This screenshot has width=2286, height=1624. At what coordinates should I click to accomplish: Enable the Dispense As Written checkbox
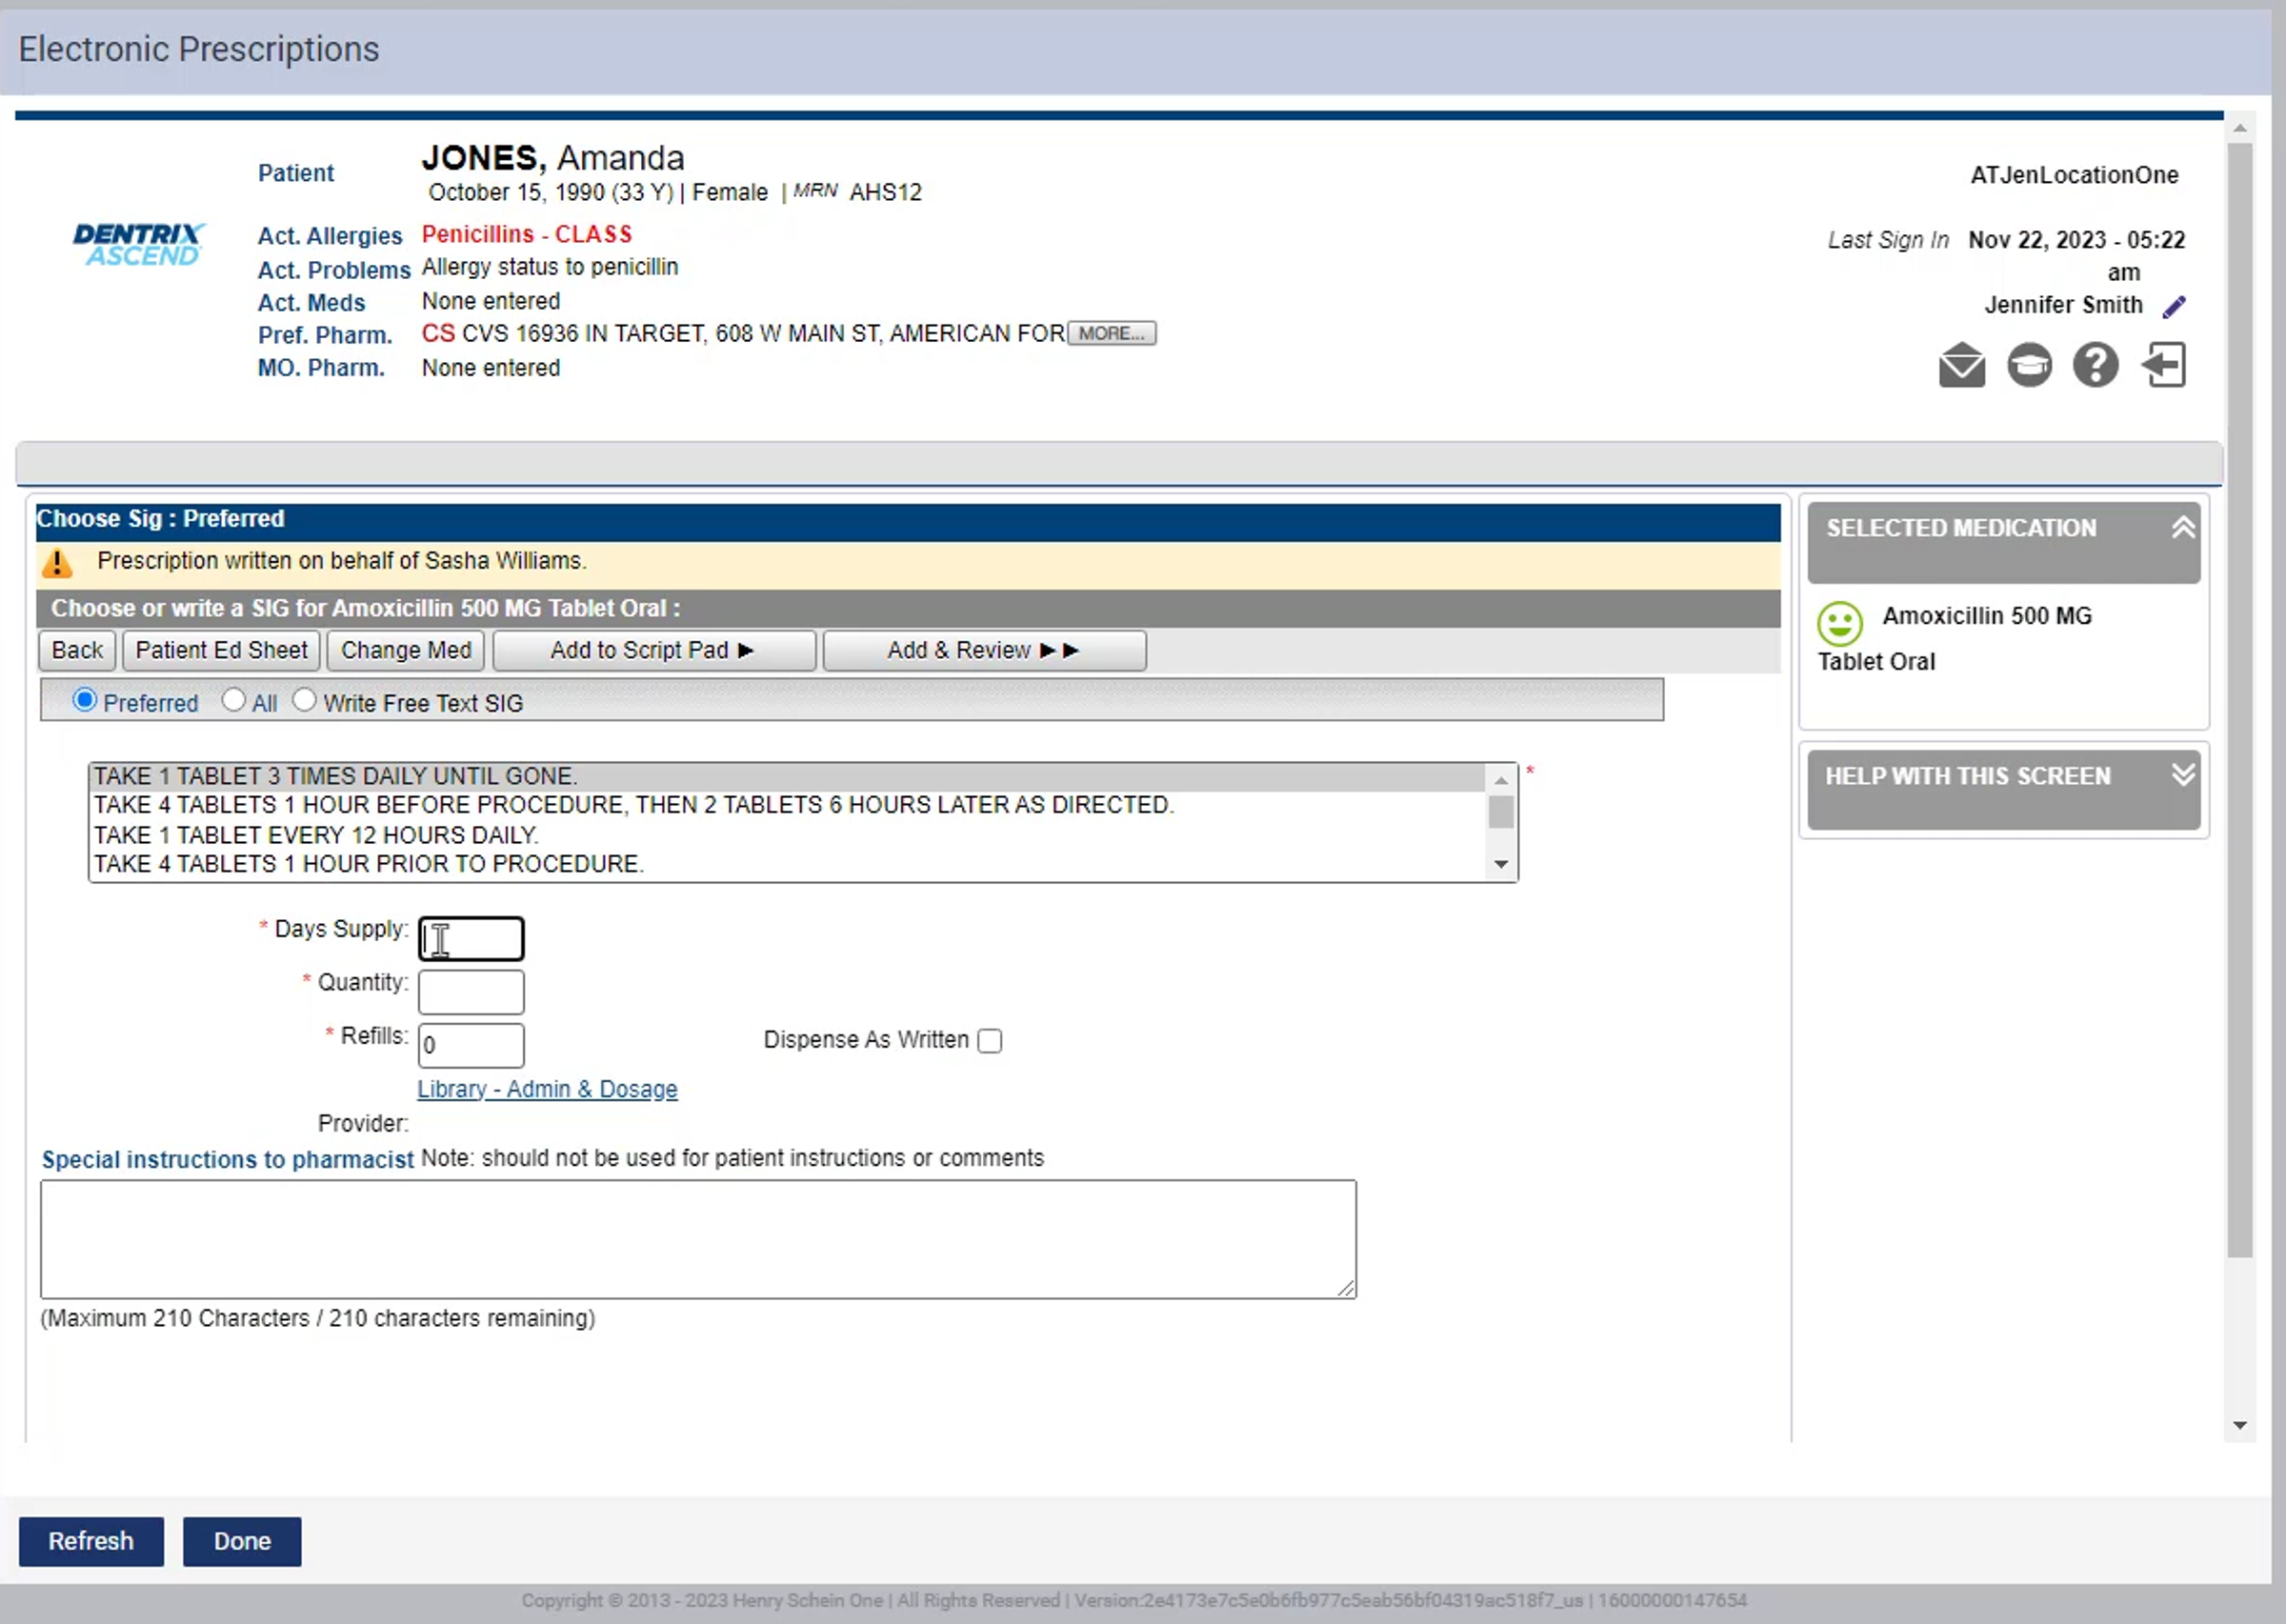[990, 1041]
